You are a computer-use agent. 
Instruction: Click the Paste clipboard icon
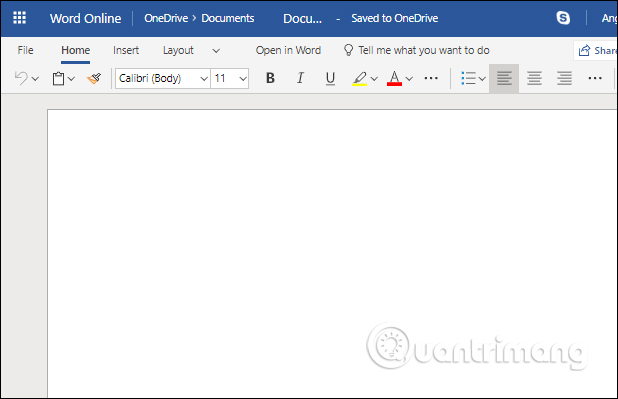coord(59,78)
